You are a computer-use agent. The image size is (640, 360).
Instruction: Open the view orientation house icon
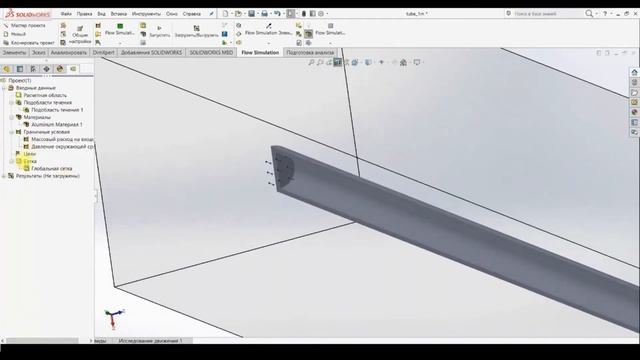(x=403, y=62)
